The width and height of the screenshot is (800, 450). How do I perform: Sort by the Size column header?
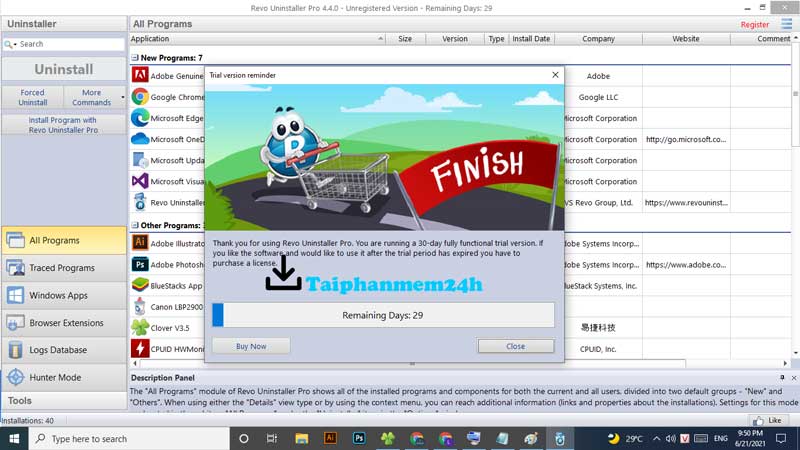click(x=405, y=39)
